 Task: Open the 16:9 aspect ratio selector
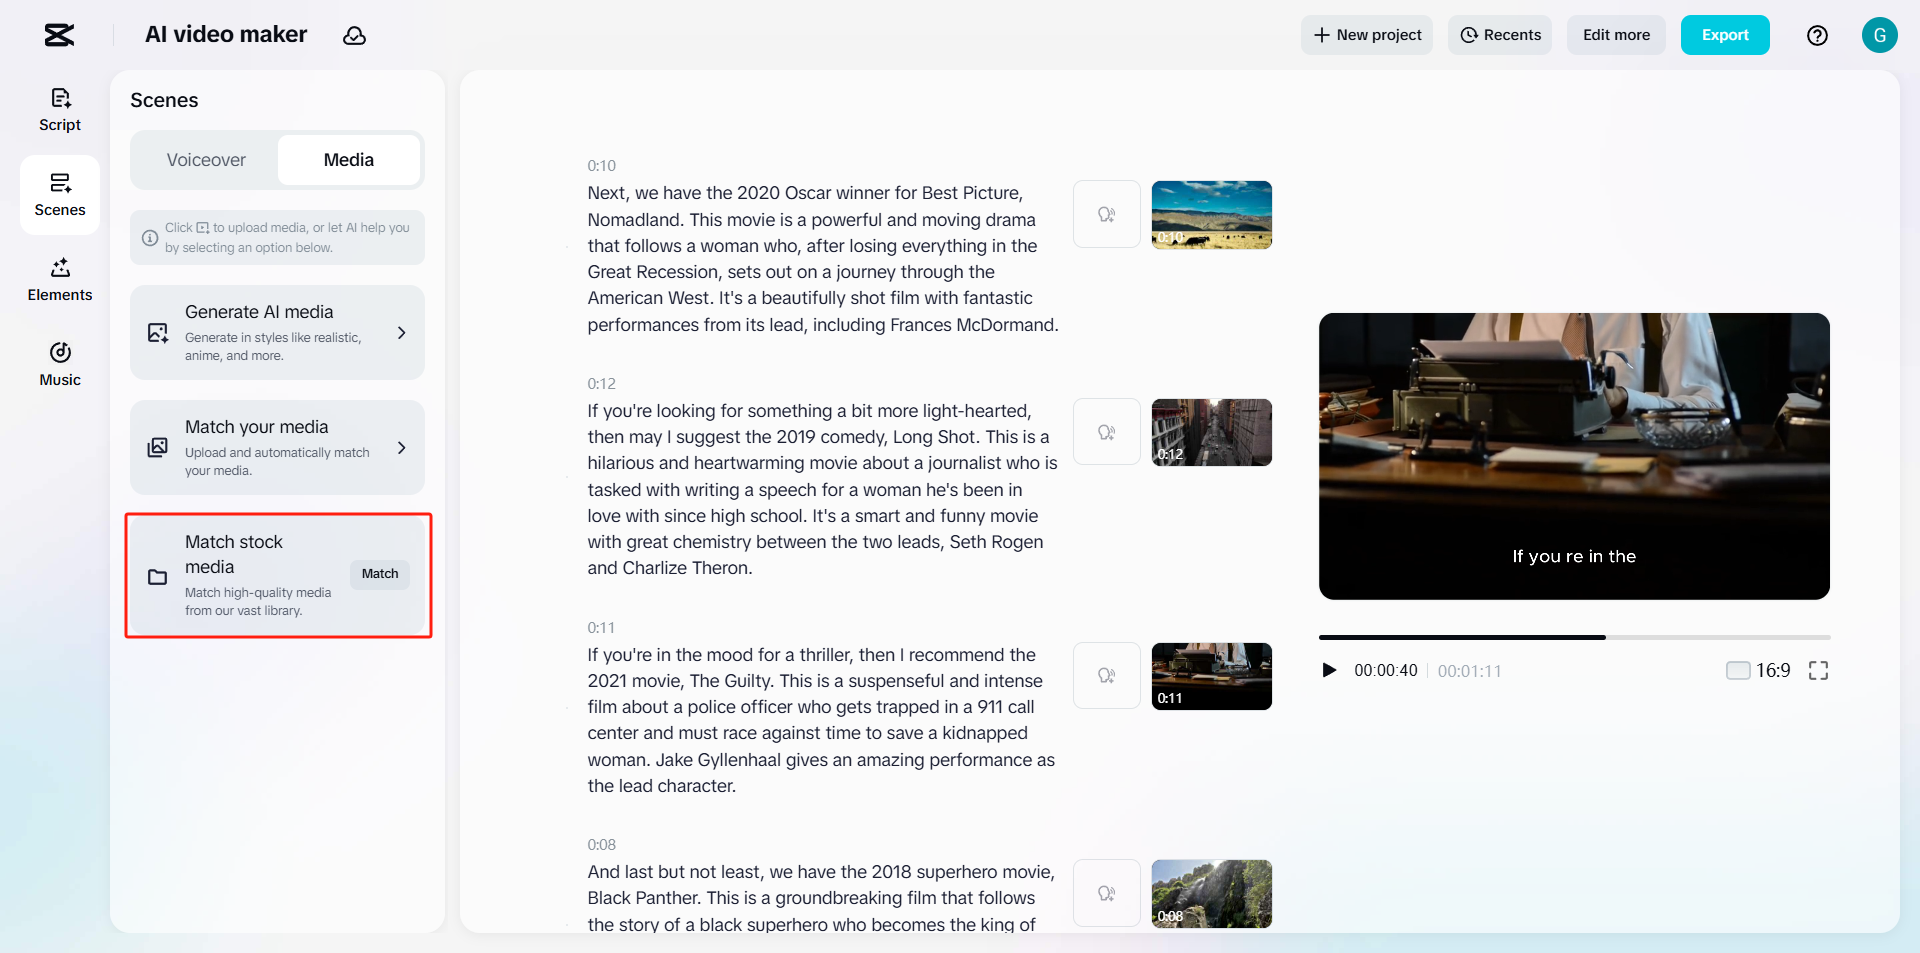point(1758,670)
